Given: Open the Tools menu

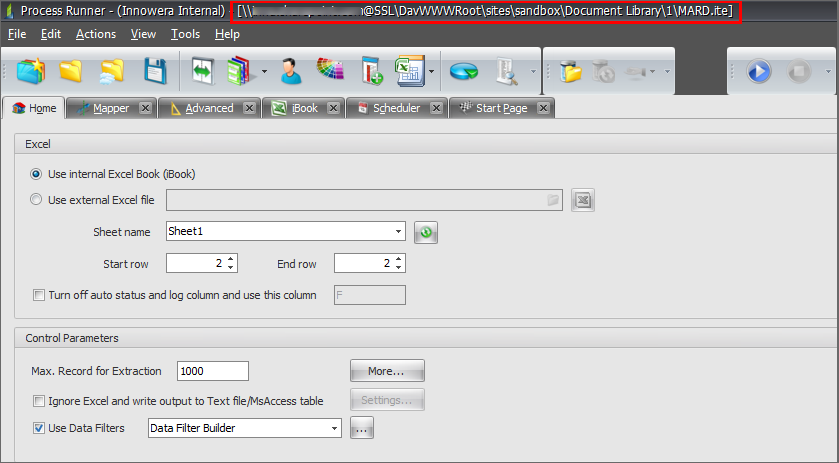Looking at the screenshot, I should click(185, 34).
